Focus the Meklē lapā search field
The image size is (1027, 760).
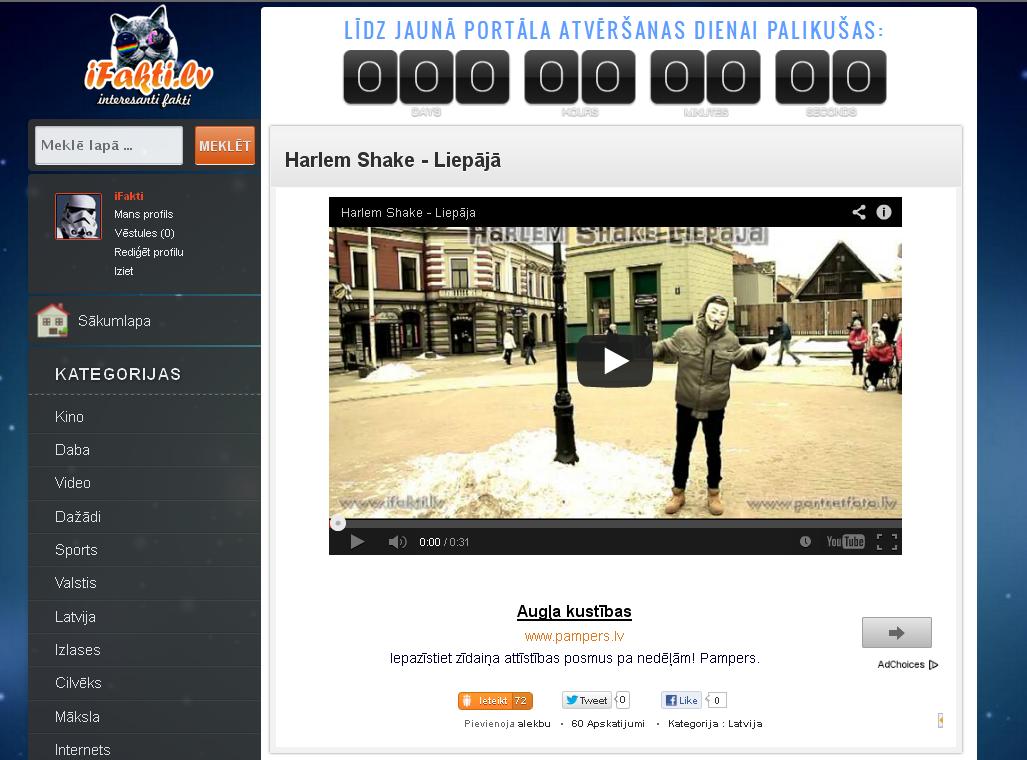109,145
